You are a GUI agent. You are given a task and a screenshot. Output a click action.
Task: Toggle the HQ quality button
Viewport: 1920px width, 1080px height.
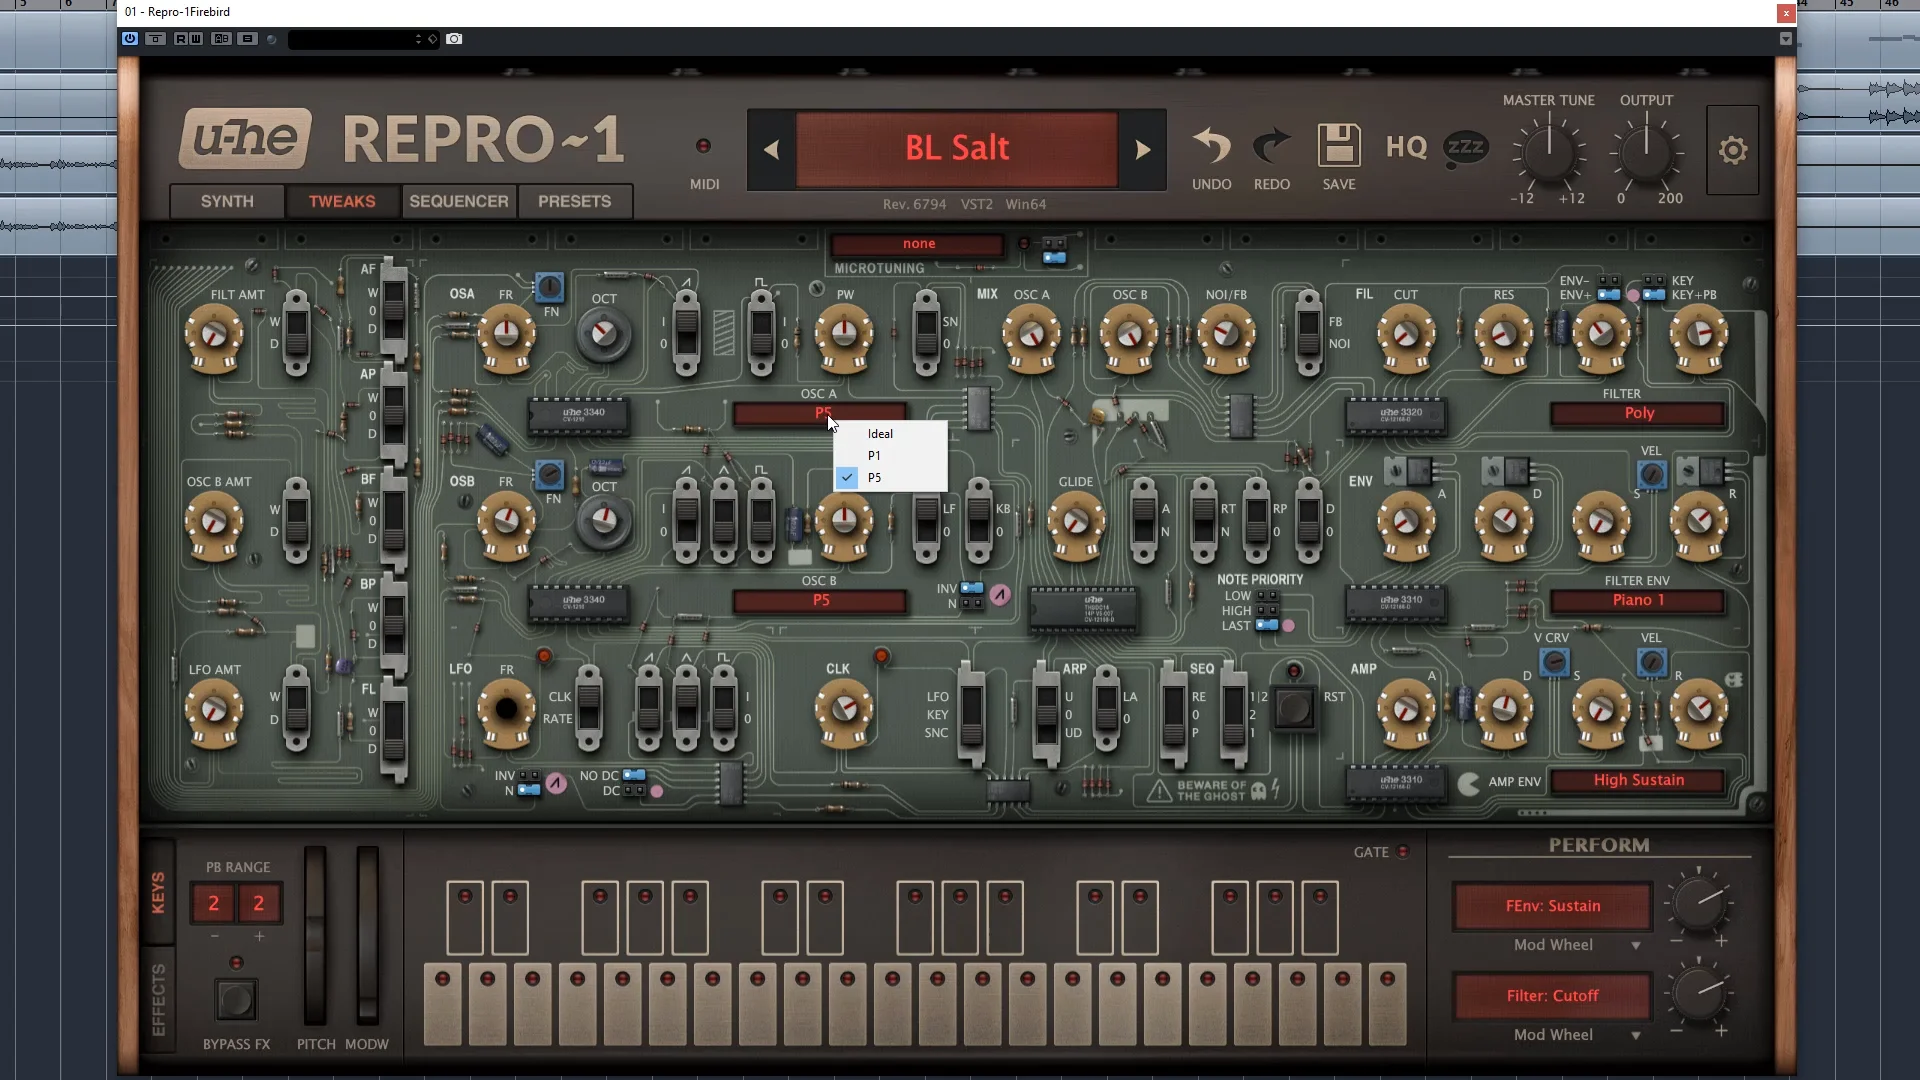pyautogui.click(x=1406, y=148)
